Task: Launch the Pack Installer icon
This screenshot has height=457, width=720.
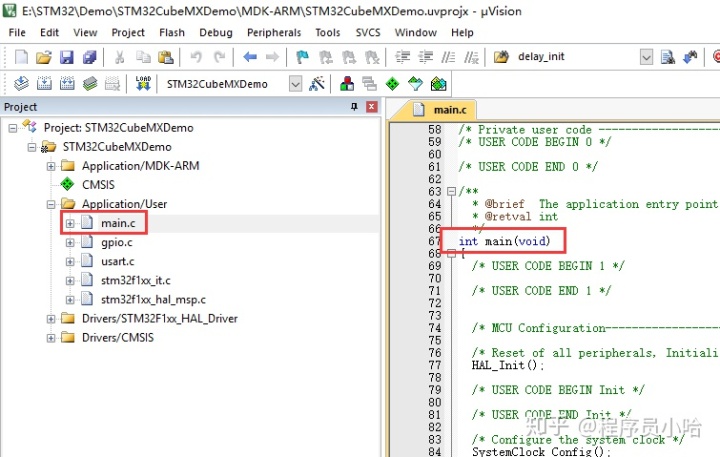Action: point(439,84)
